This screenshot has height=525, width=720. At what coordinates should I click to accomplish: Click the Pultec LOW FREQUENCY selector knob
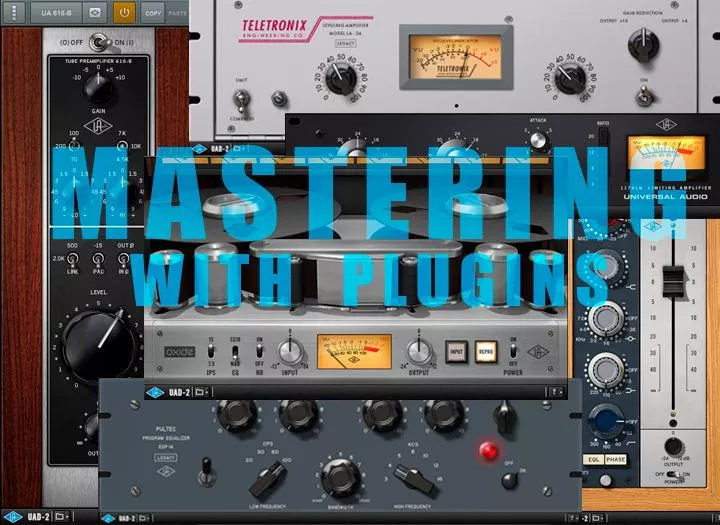click(x=269, y=480)
